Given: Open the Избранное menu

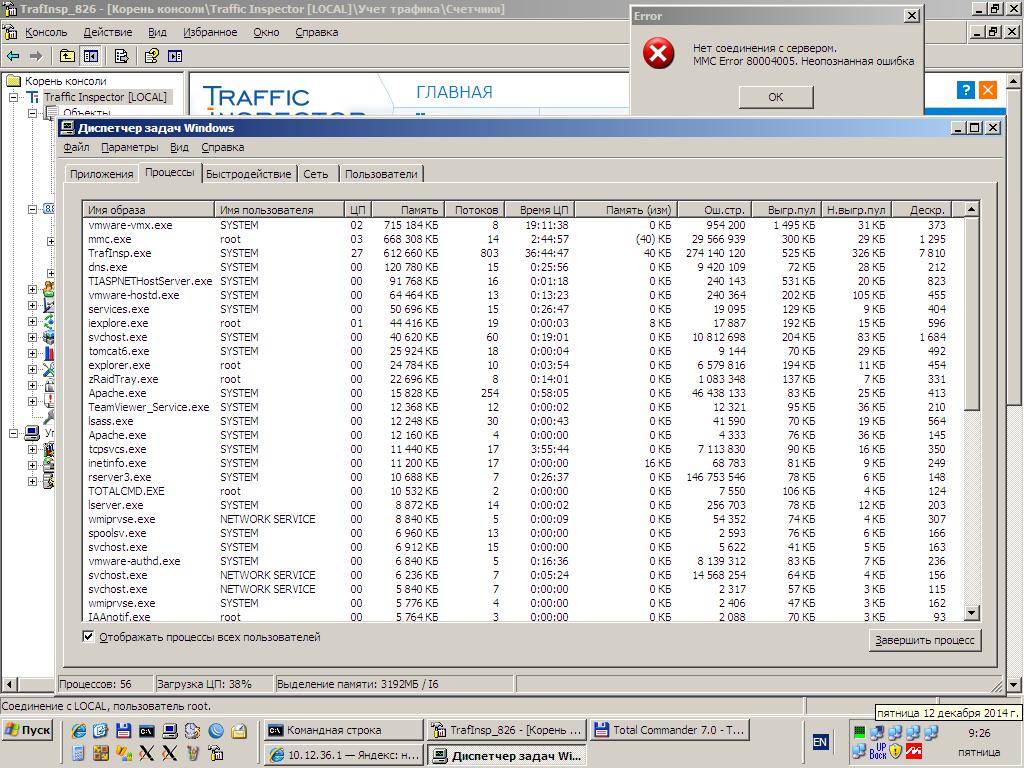Looking at the screenshot, I should click(x=210, y=32).
